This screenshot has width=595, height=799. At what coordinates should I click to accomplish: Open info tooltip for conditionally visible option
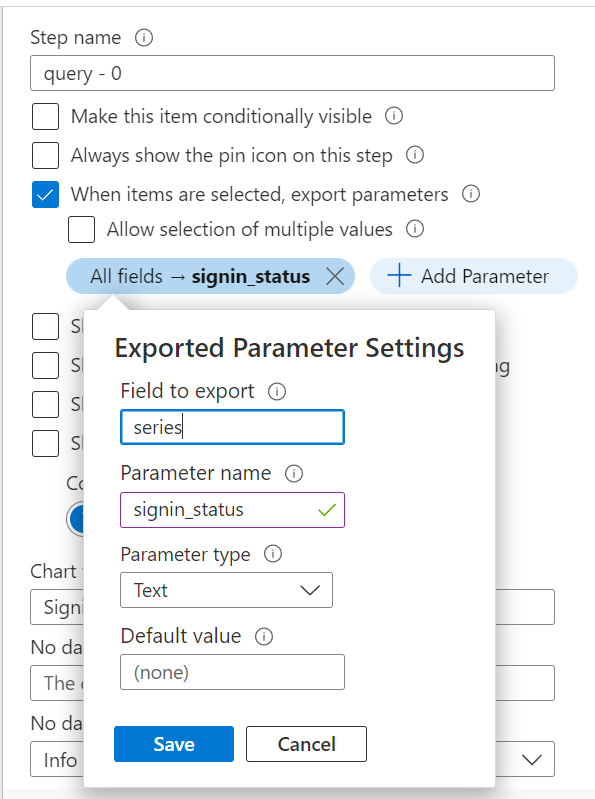[x=394, y=116]
